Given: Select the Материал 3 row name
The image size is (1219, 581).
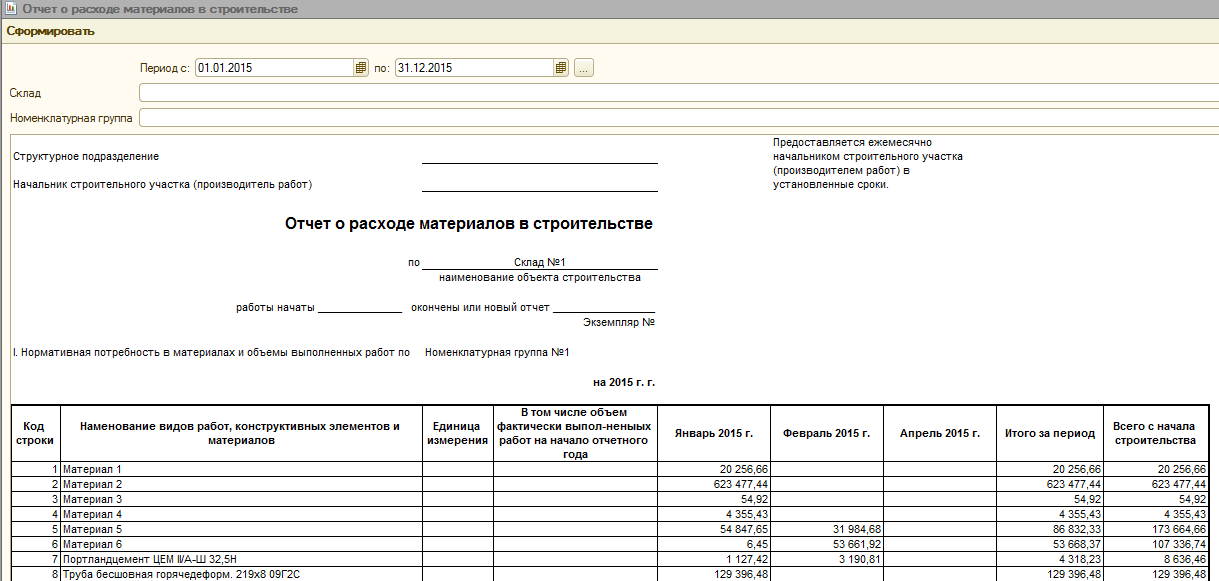Looking at the screenshot, I should click(x=92, y=499).
